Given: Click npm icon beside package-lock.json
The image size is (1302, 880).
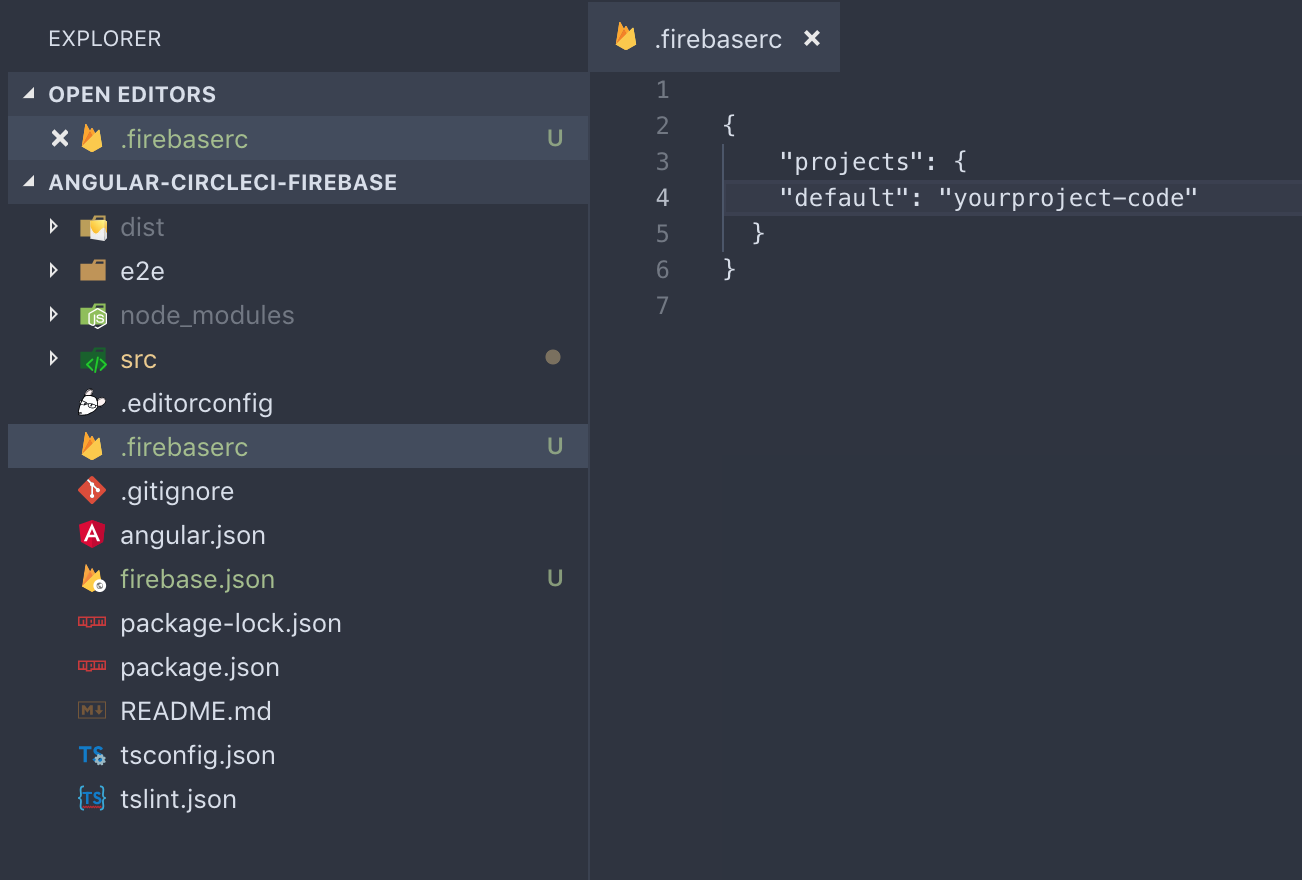Looking at the screenshot, I should pos(92,622).
